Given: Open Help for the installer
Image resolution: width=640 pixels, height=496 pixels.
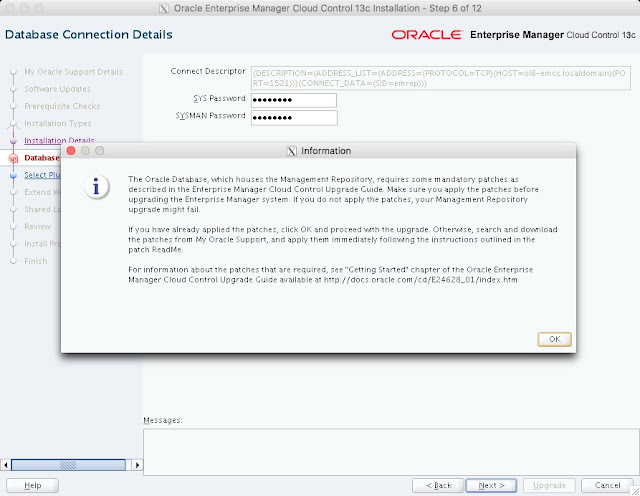Looking at the screenshot, I should coord(33,485).
